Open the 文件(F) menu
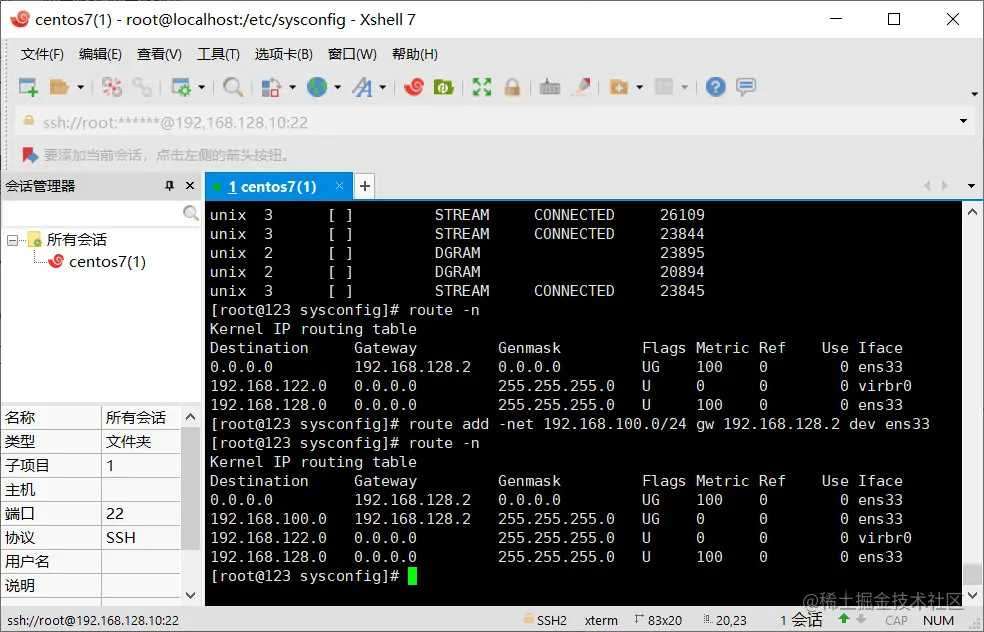Viewport: 984px width, 632px height. (x=42, y=54)
